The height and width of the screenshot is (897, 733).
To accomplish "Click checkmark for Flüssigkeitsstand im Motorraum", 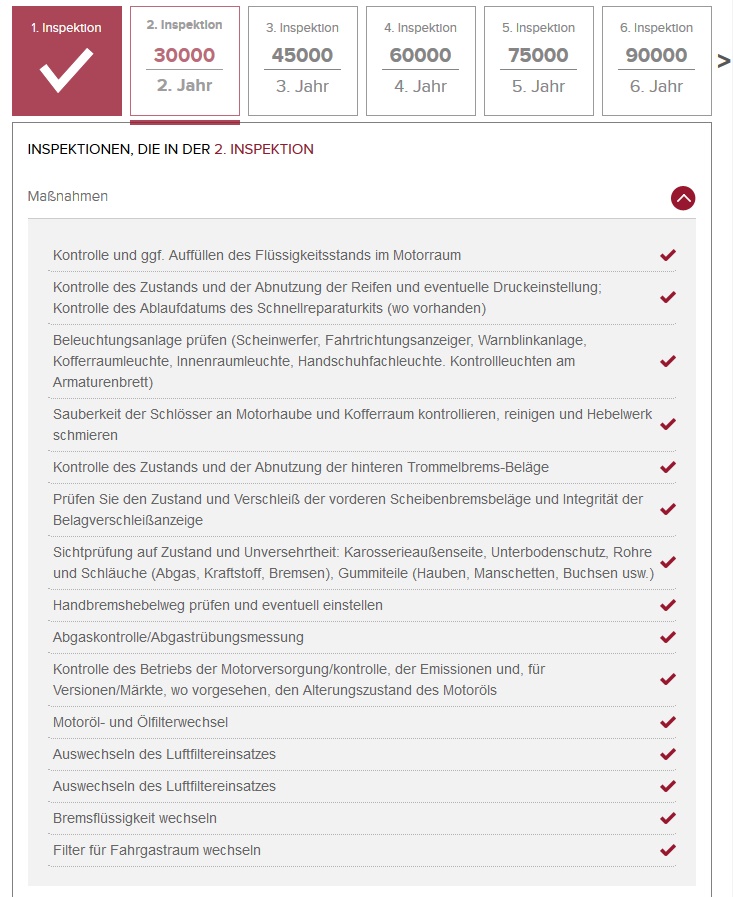I will 668,255.
